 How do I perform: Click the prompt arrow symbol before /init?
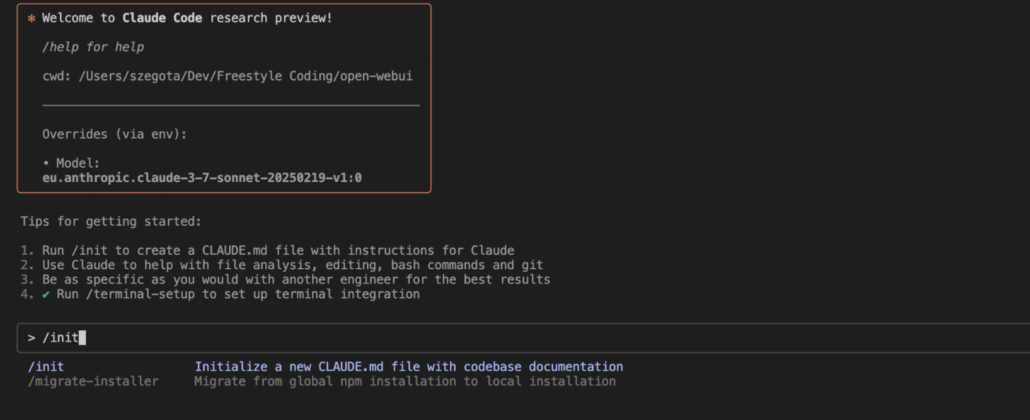coord(31,338)
